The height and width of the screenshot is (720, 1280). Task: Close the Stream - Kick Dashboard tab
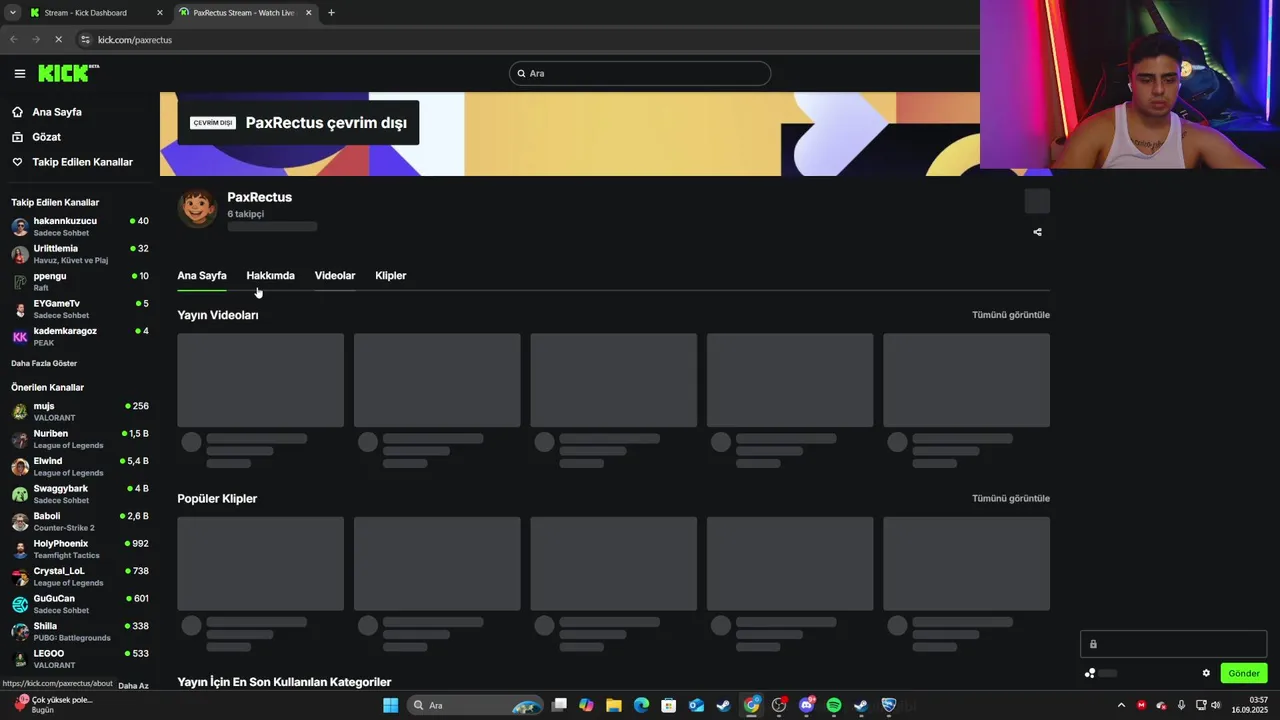pos(160,13)
